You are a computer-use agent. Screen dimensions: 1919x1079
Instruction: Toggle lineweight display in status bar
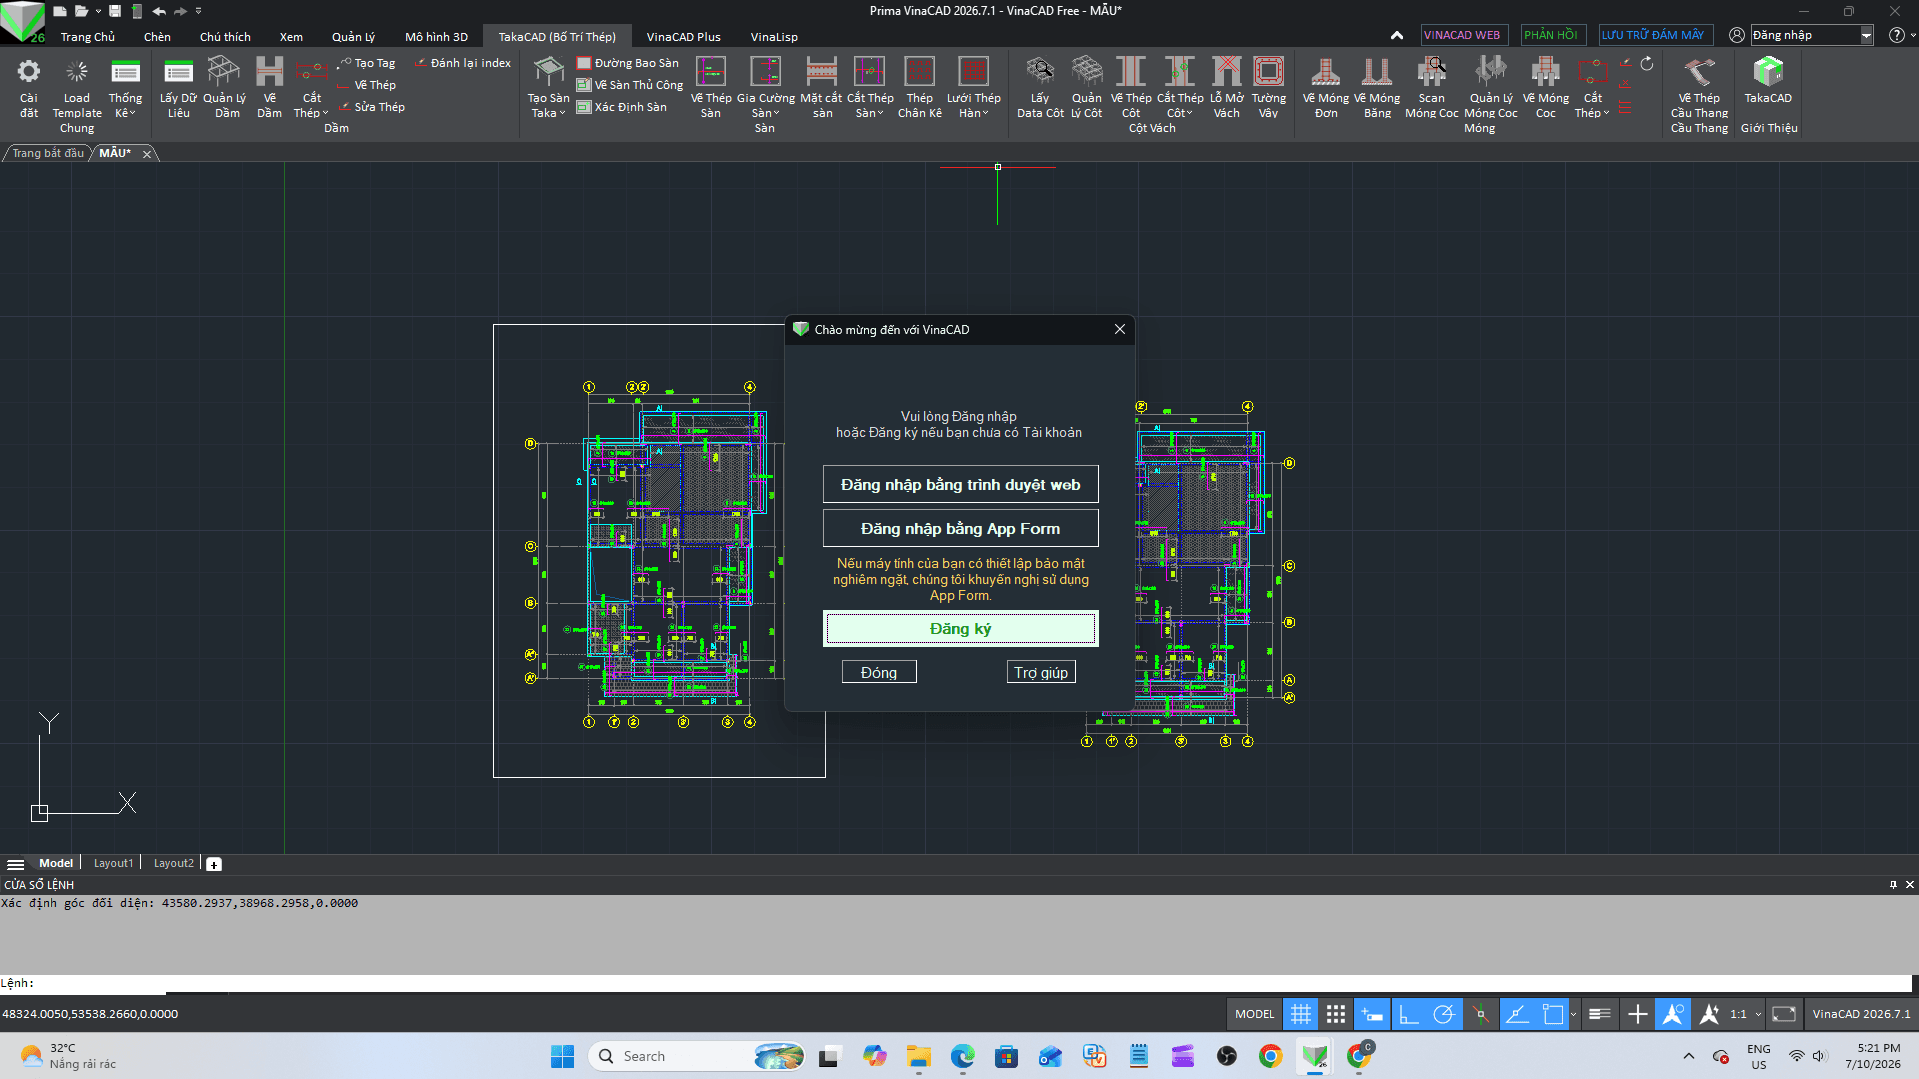1599,1014
